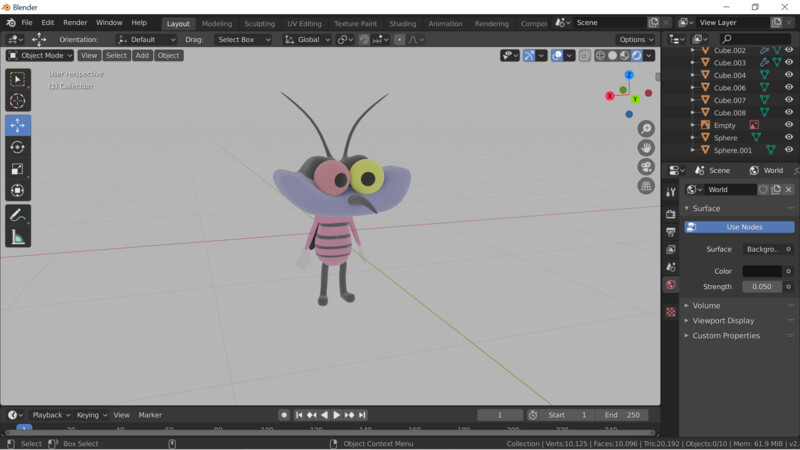
Task: Choose the Rotate tool
Action: (18, 147)
